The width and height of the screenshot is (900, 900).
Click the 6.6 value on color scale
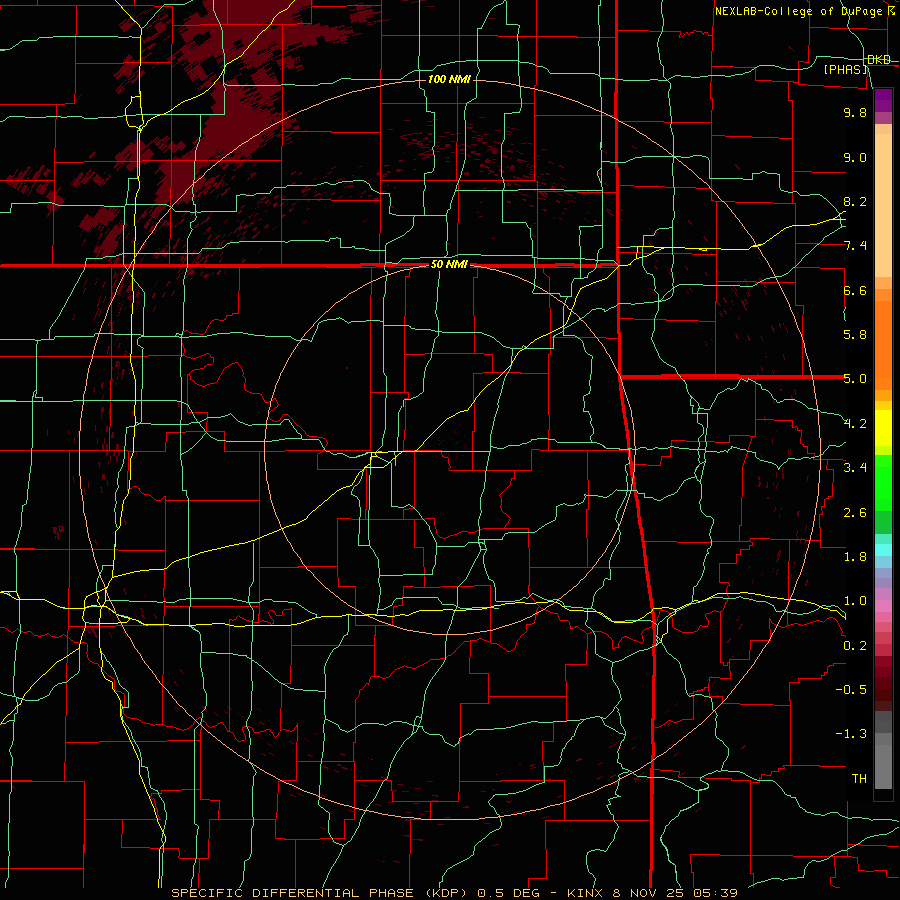(855, 290)
